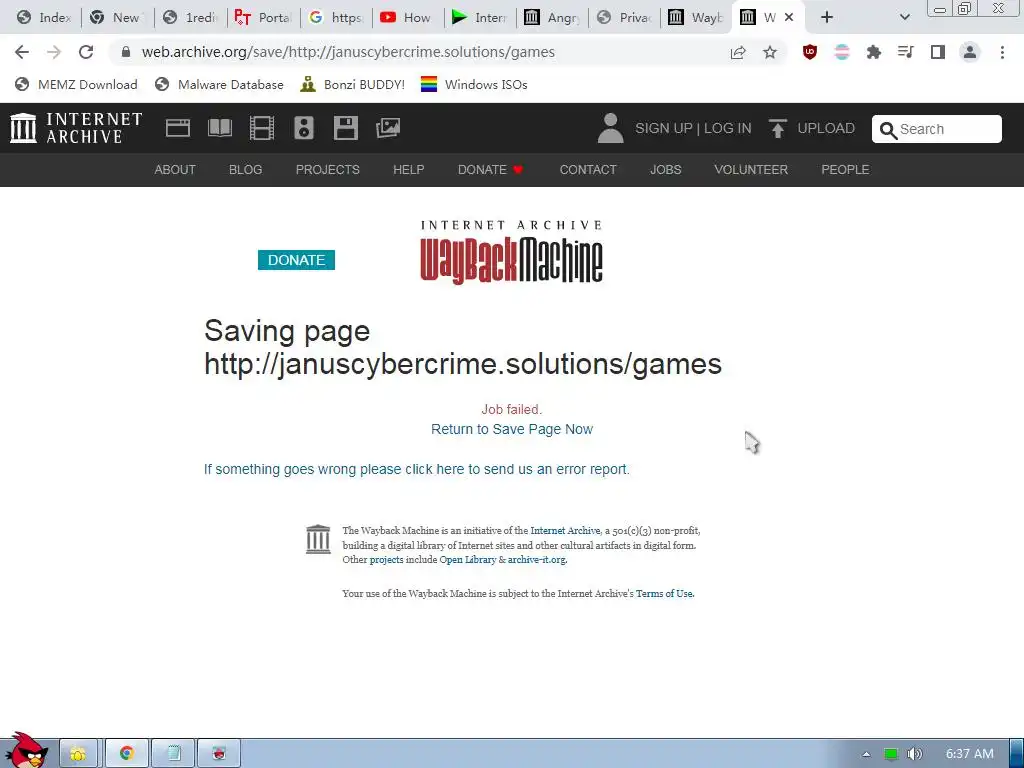
Task: Switch to the Angry tab
Action: (x=552, y=18)
